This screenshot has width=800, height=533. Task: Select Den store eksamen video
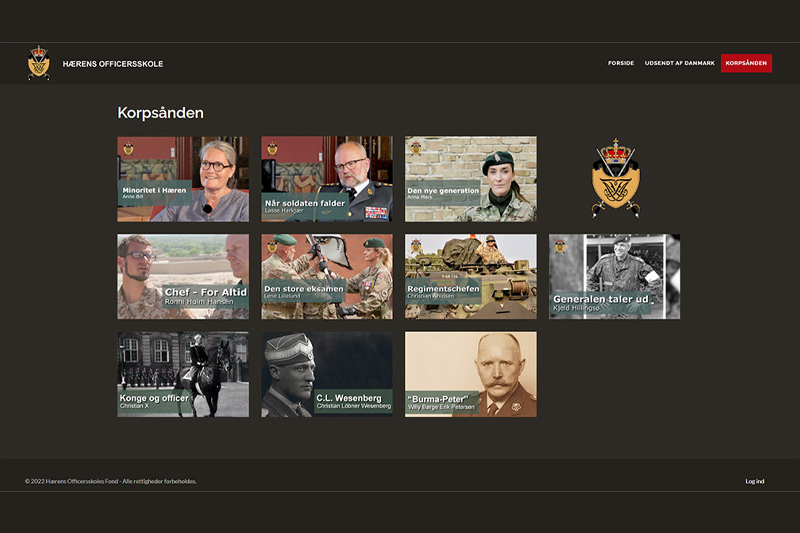[x=327, y=276]
